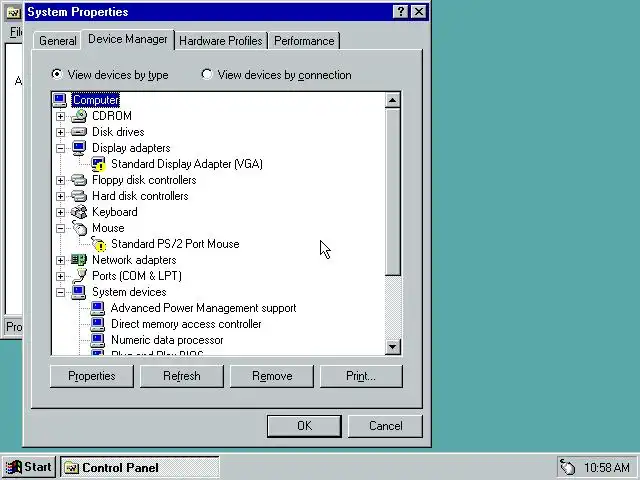This screenshot has height=480, width=640.
Task: Click the Disk drives icon
Action: point(79,132)
